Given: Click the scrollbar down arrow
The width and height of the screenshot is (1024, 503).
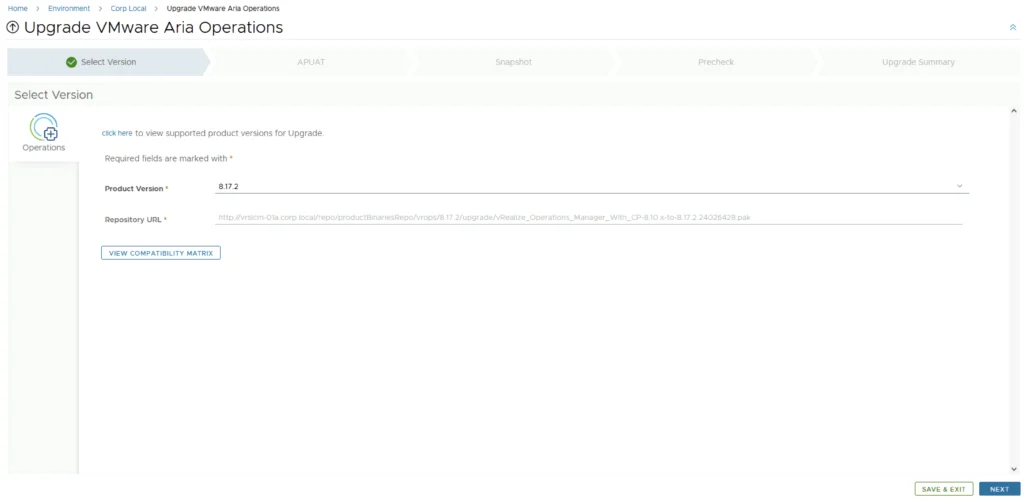Looking at the screenshot, I should pos(1014,469).
